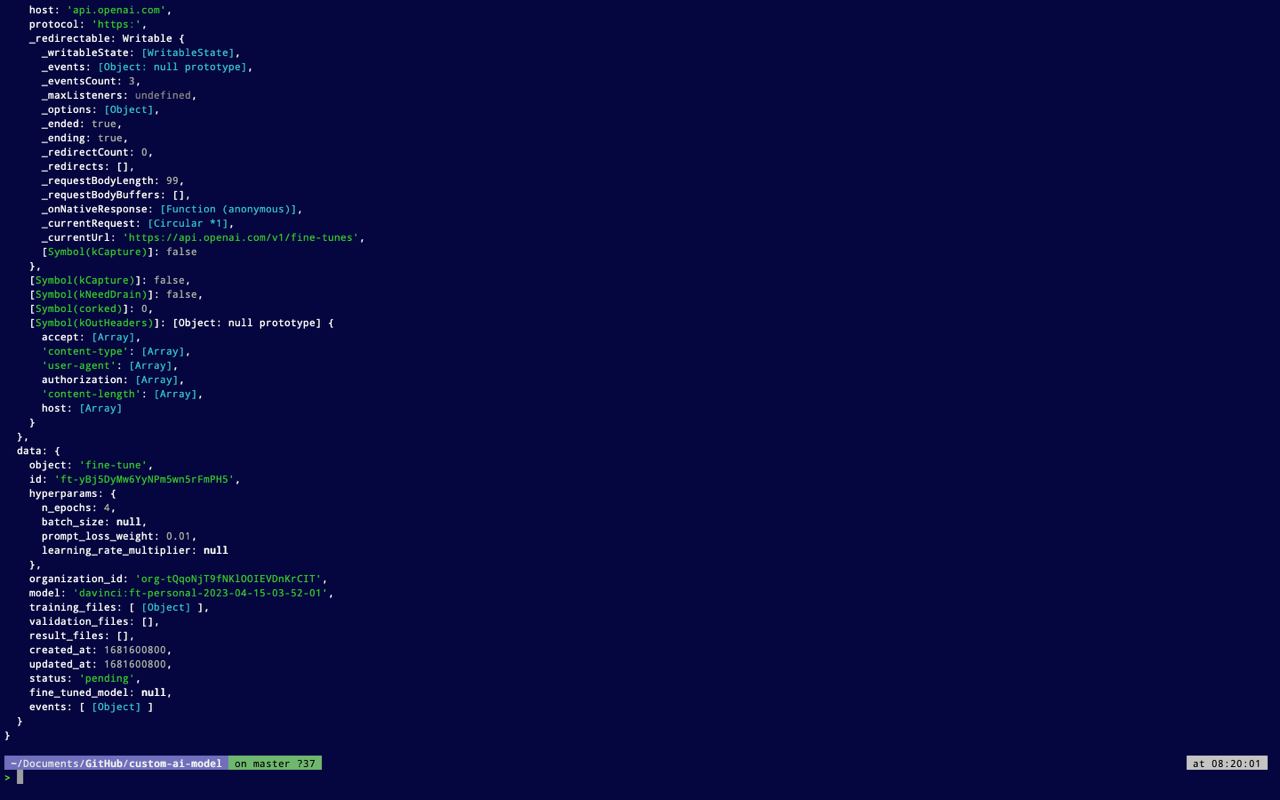Click the model 'davinci:ft-personal-2023-04-15-03-52-01'
The height and width of the screenshot is (800, 1280).
click(200, 593)
